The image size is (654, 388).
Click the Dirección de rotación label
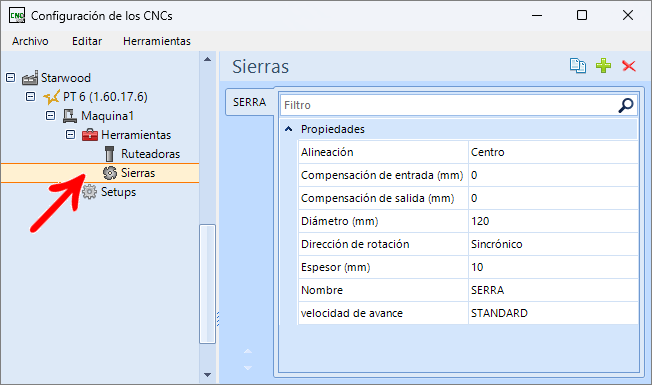355,244
